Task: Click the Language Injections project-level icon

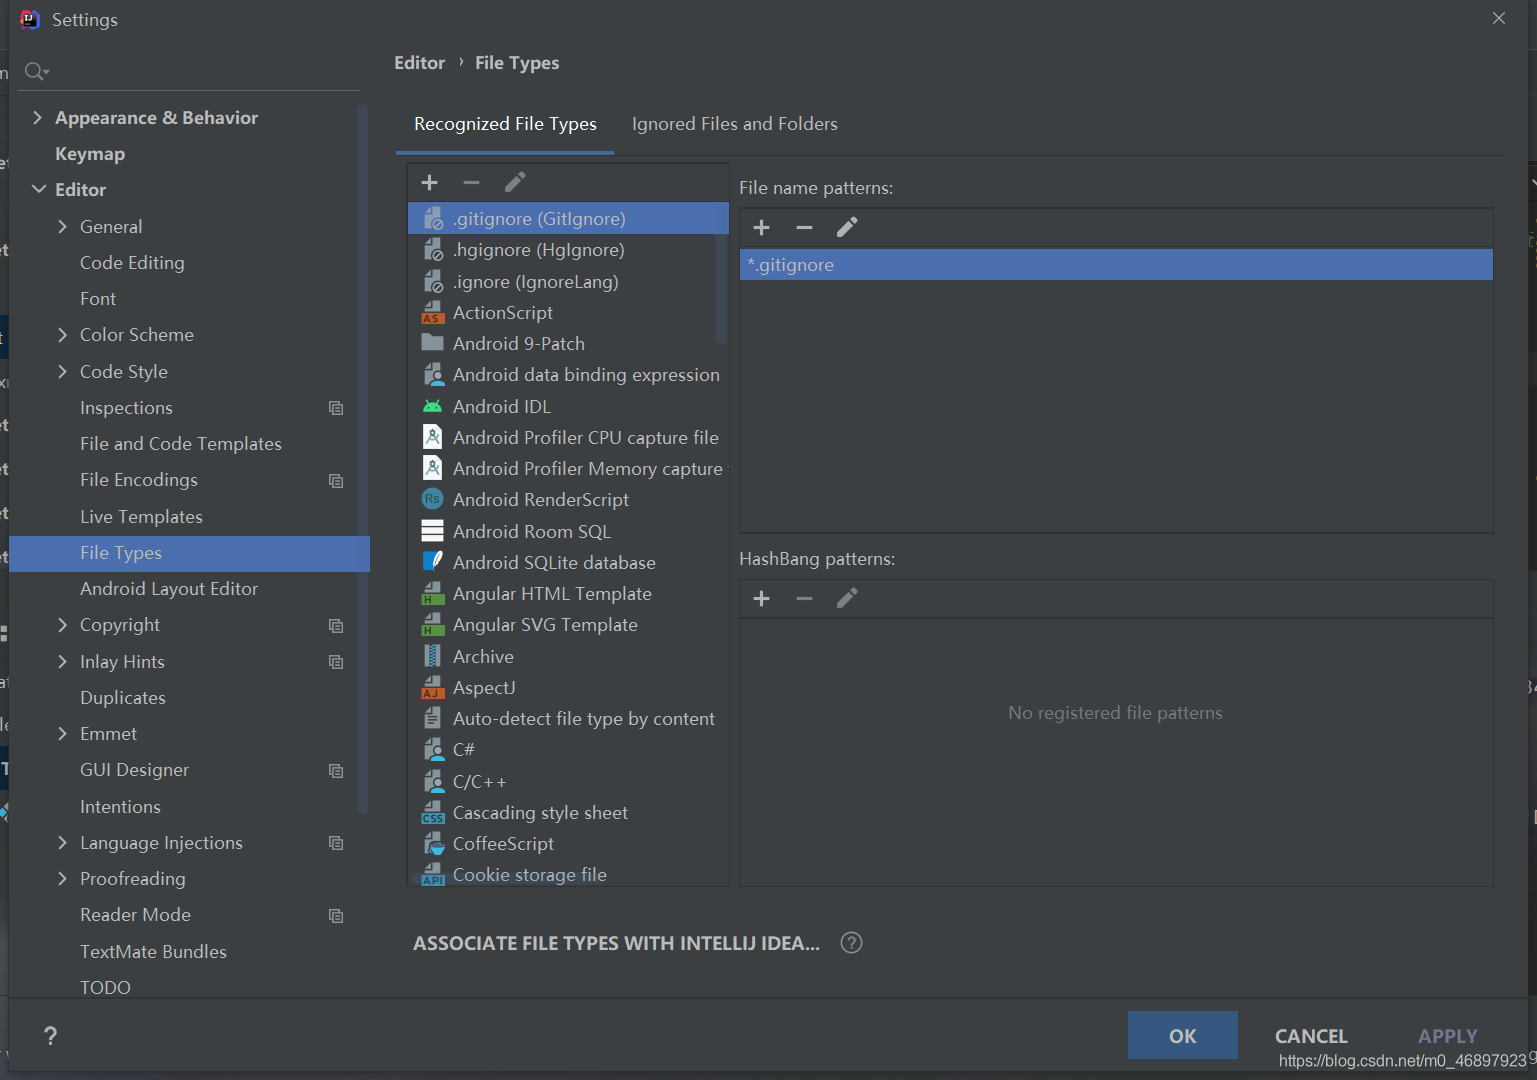Action: (336, 843)
